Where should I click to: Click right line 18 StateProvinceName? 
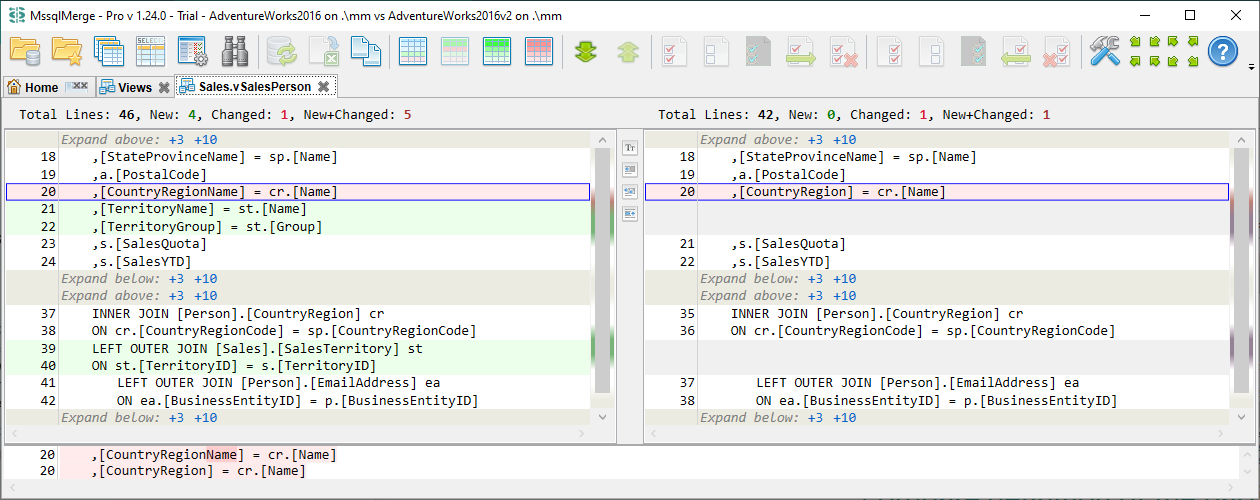tap(937, 157)
